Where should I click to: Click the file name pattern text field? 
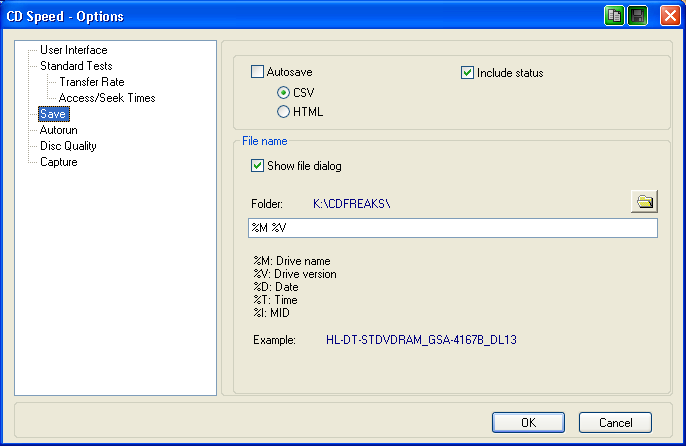click(x=452, y=228)
